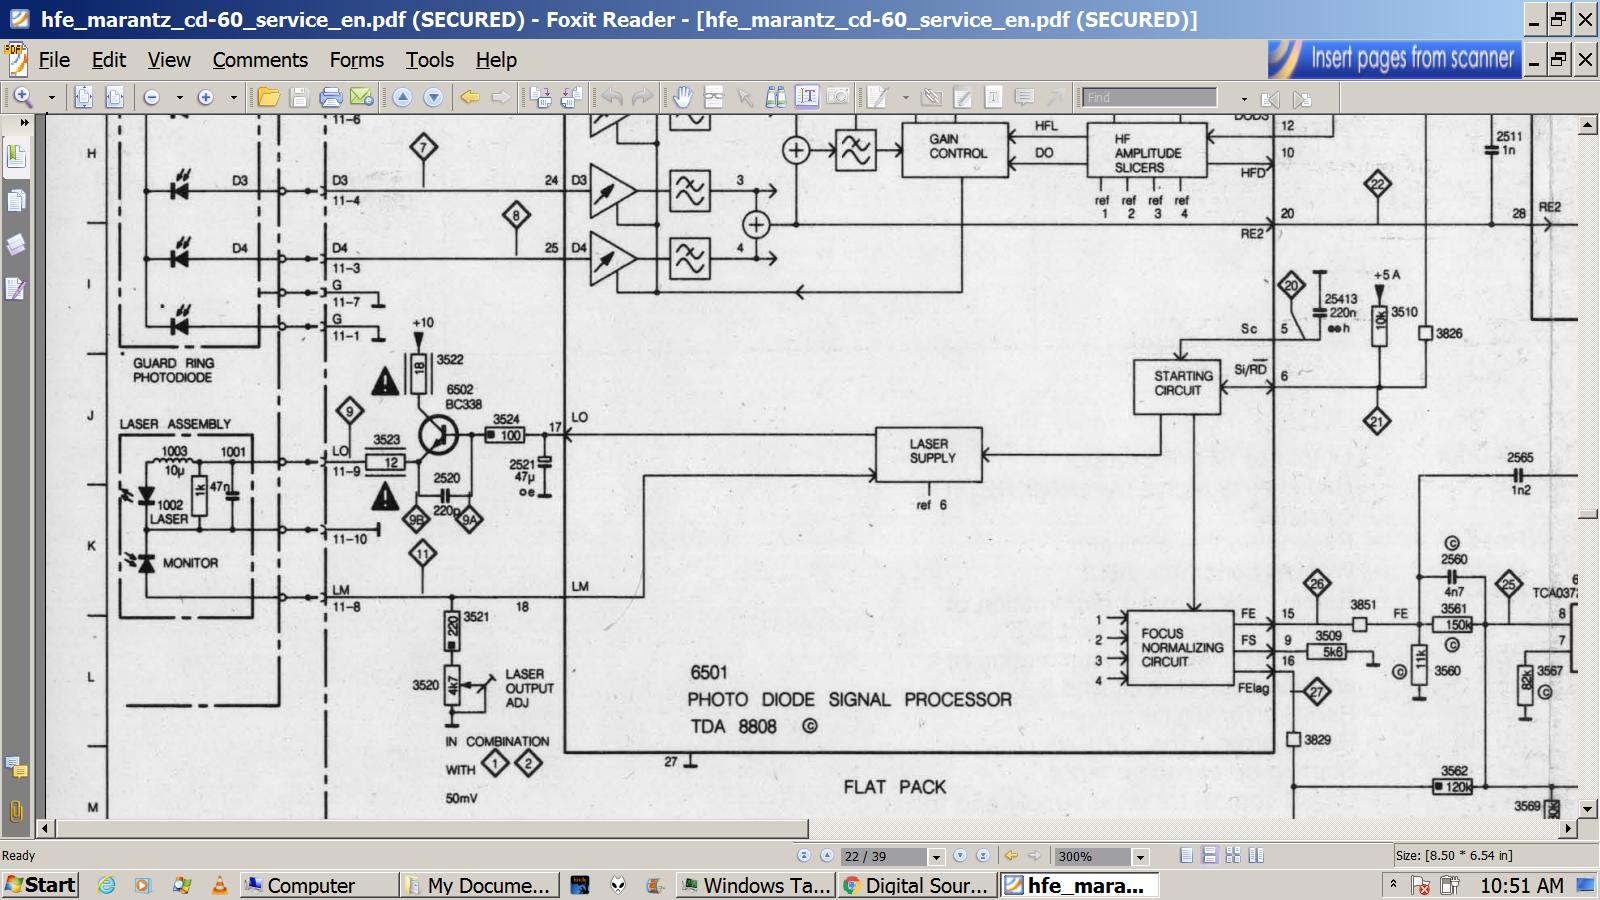This screenshot has height=900, width=1600.
Task: Open the Comments panel in sidebar
Action: (x=16, y=768)
